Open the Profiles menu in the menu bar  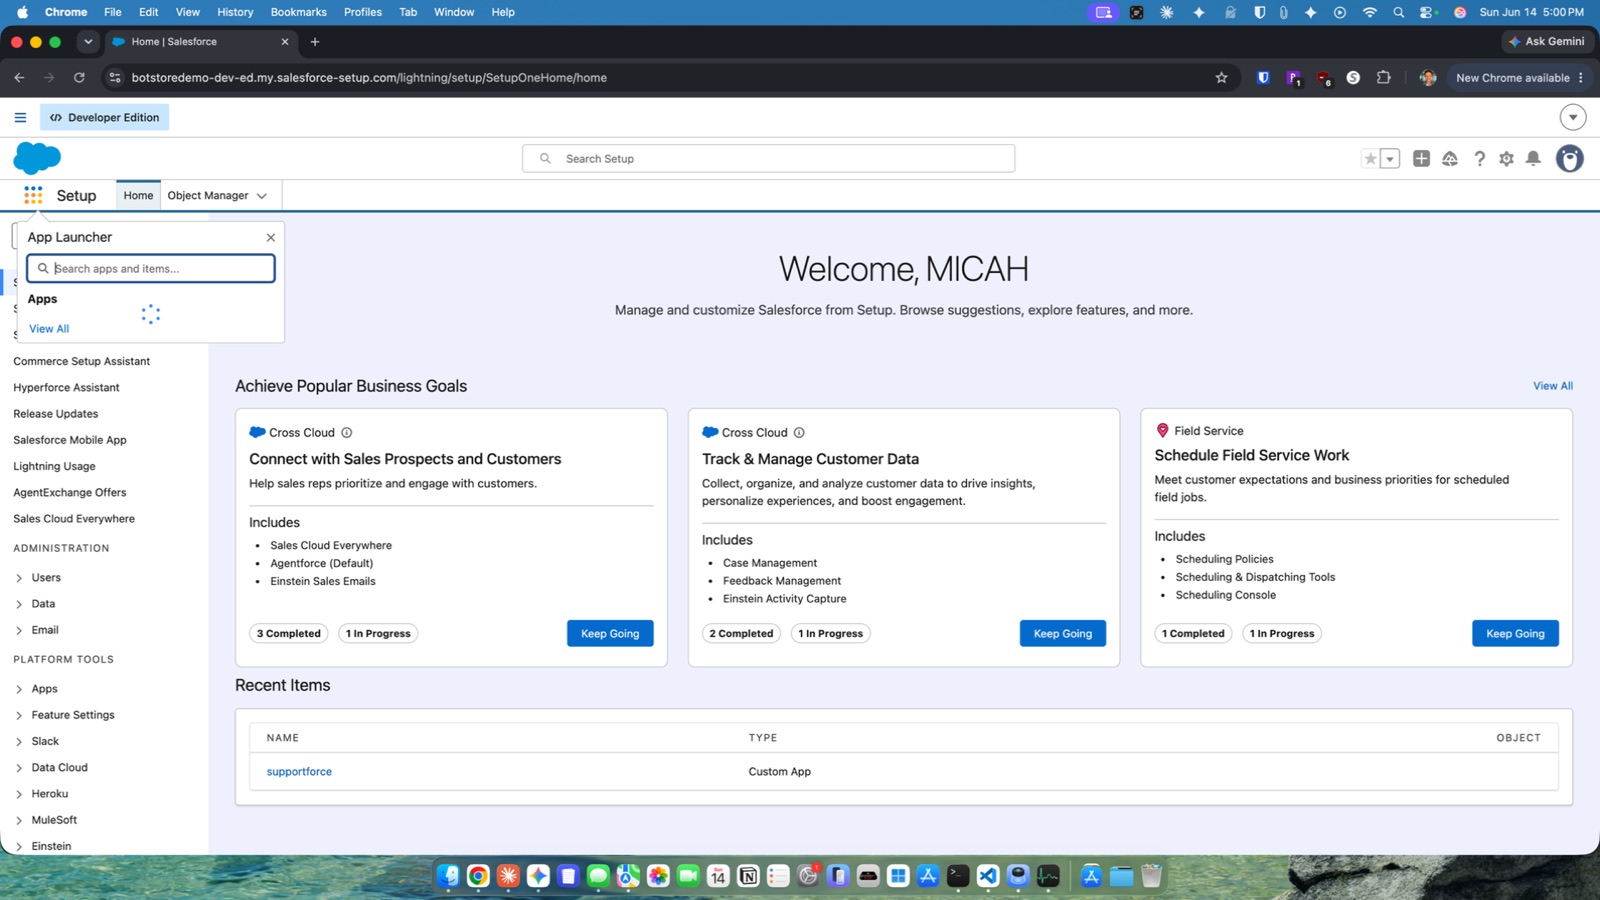coord(363,12)
